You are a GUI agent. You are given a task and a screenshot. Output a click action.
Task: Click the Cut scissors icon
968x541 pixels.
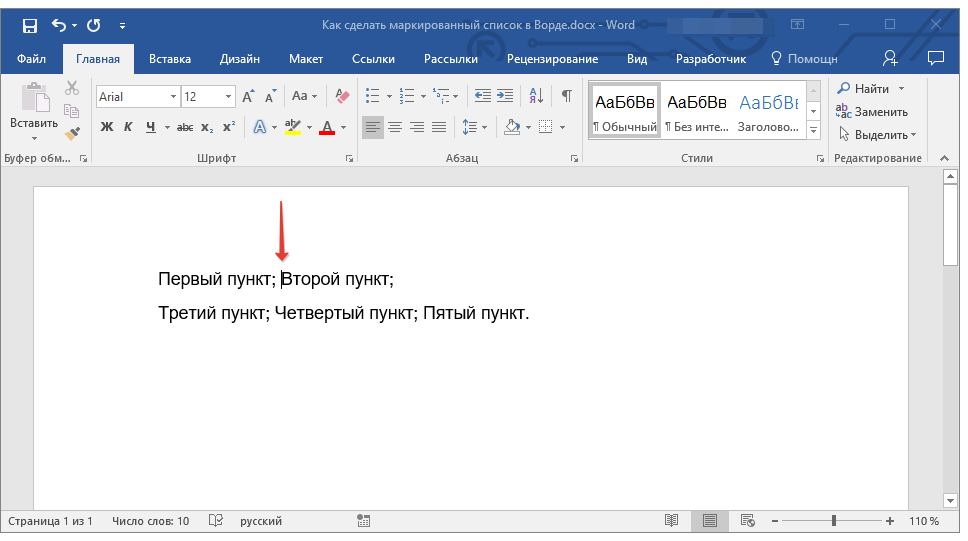point(72,89)
